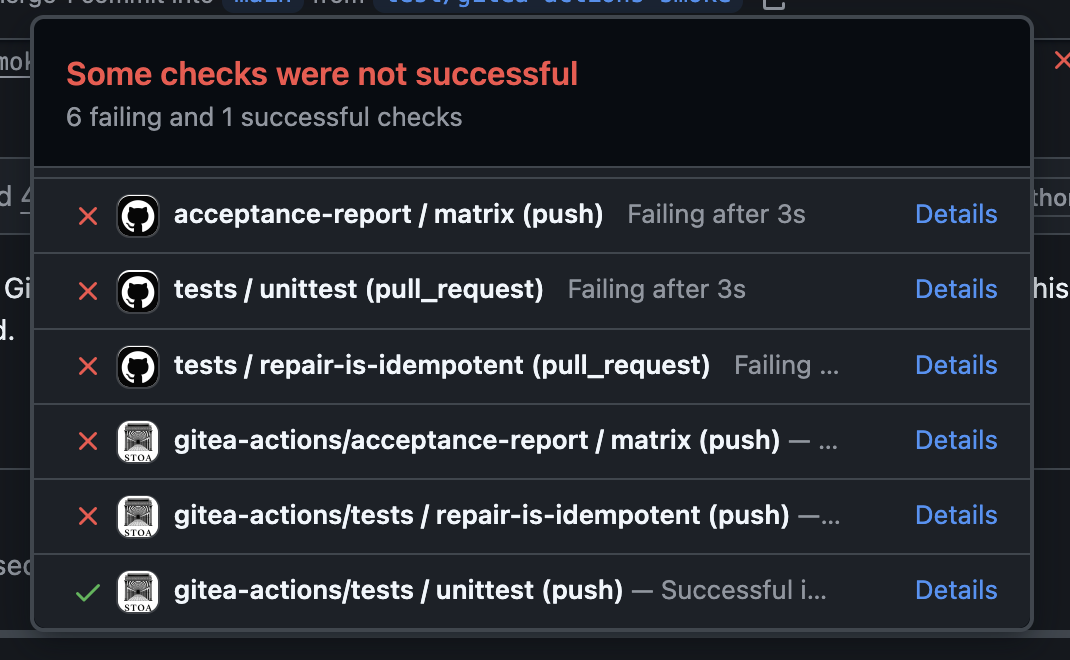Click red X beside gitea-actions/tests repair-is-idempotent
Screen dimensions: 1070x660
pyautogui.click(x=88, y=517)
